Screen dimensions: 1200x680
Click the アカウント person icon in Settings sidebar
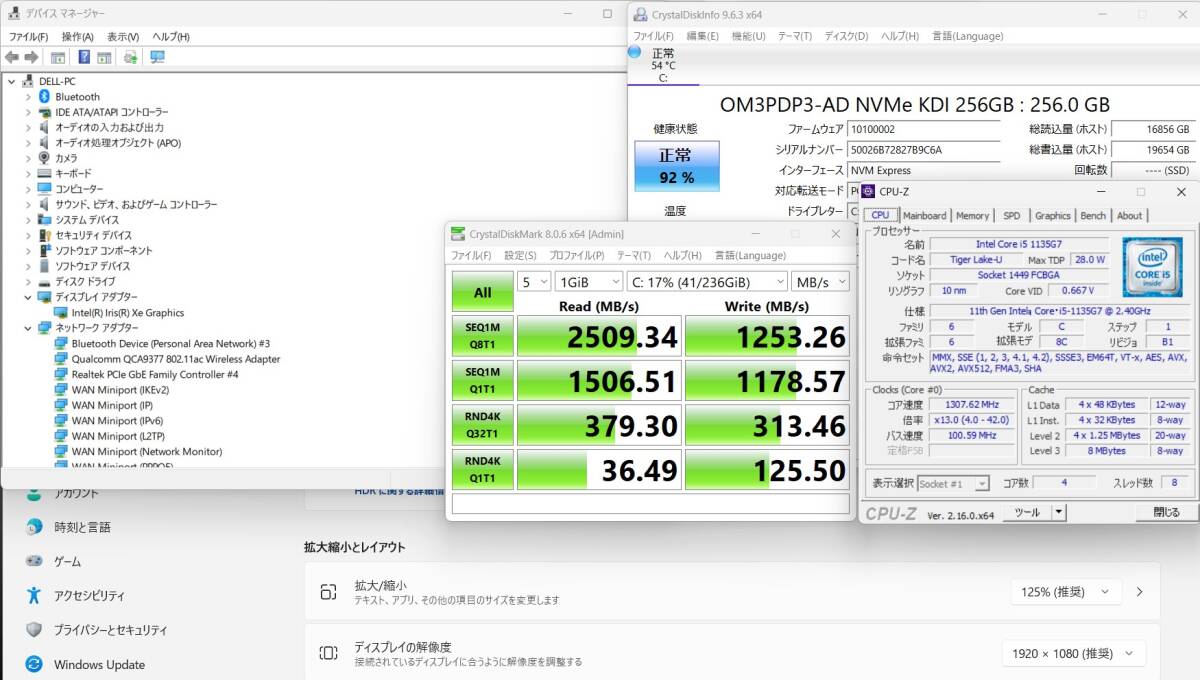tap(34, 494)
